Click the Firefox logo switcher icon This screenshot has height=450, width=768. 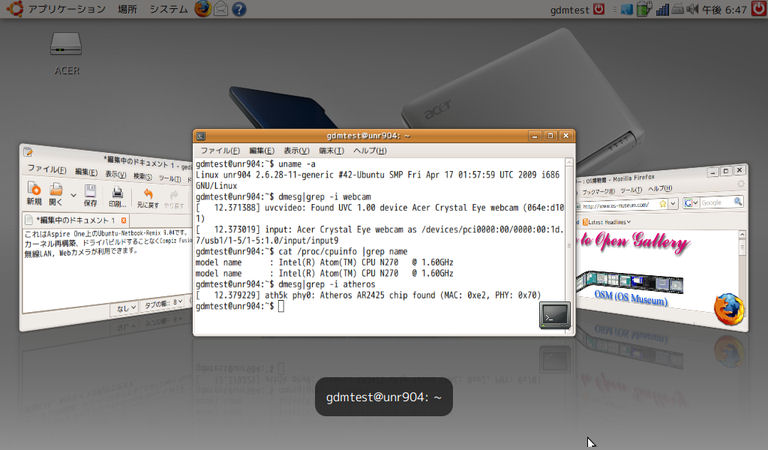point(729,309)
